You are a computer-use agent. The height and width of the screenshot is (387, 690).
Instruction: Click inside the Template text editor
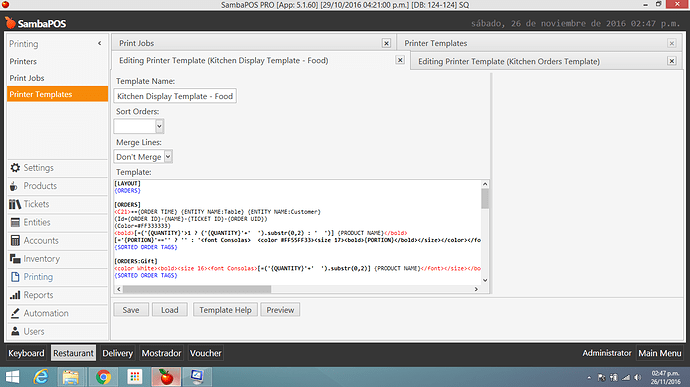click(x=297, y=232)
